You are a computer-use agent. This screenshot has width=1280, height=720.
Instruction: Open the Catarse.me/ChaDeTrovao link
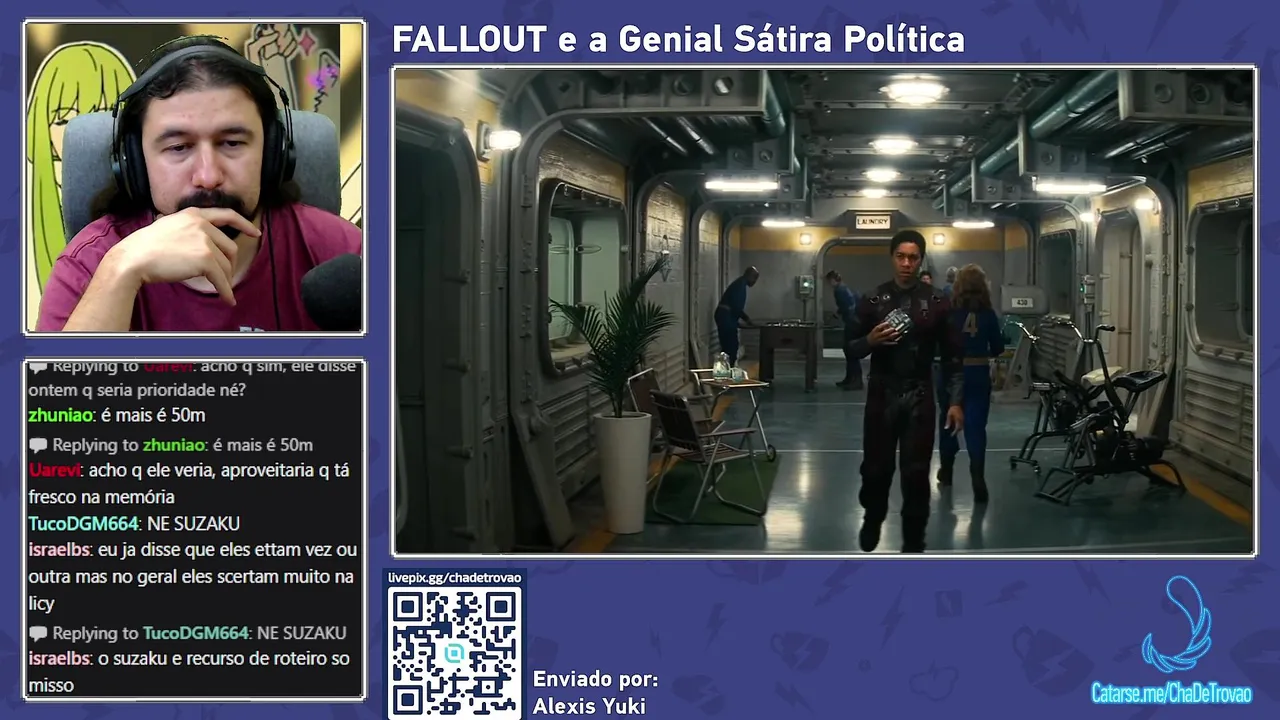(1171, 694)
